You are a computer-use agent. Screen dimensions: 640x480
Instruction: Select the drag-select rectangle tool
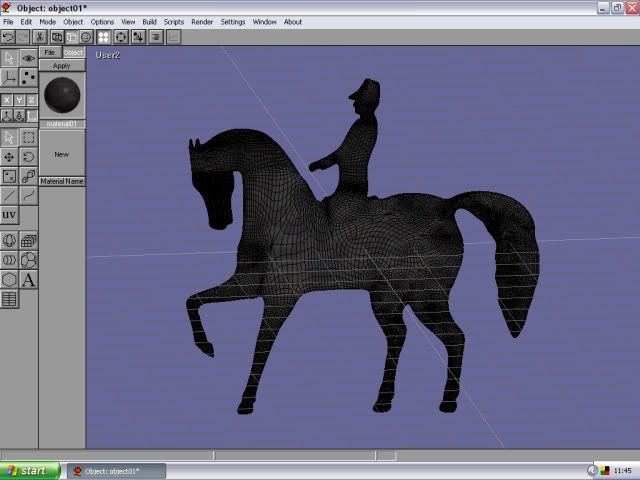28,138
